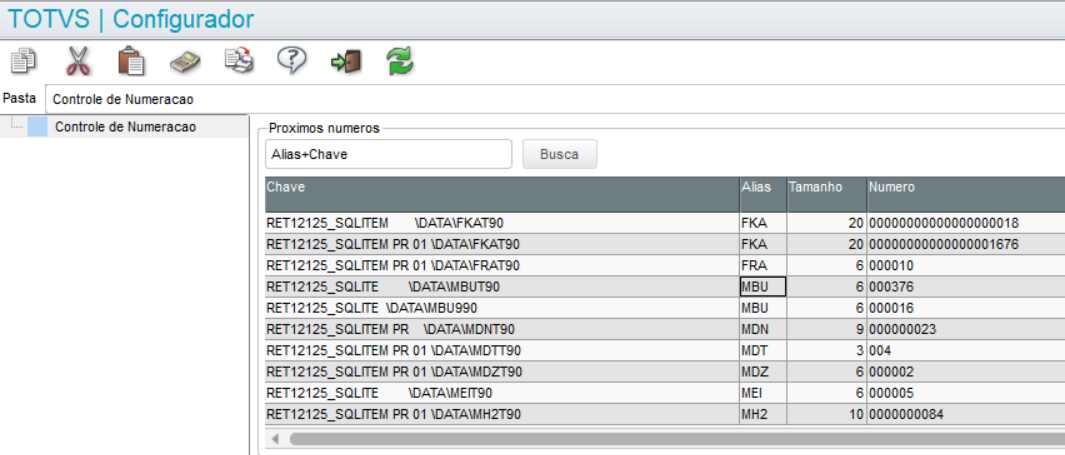Image resolution: width=1065 pixels, height=455 pixels.
Task: Click the Cut scissors toolbar icon
Action: click(x=78, y=61)
